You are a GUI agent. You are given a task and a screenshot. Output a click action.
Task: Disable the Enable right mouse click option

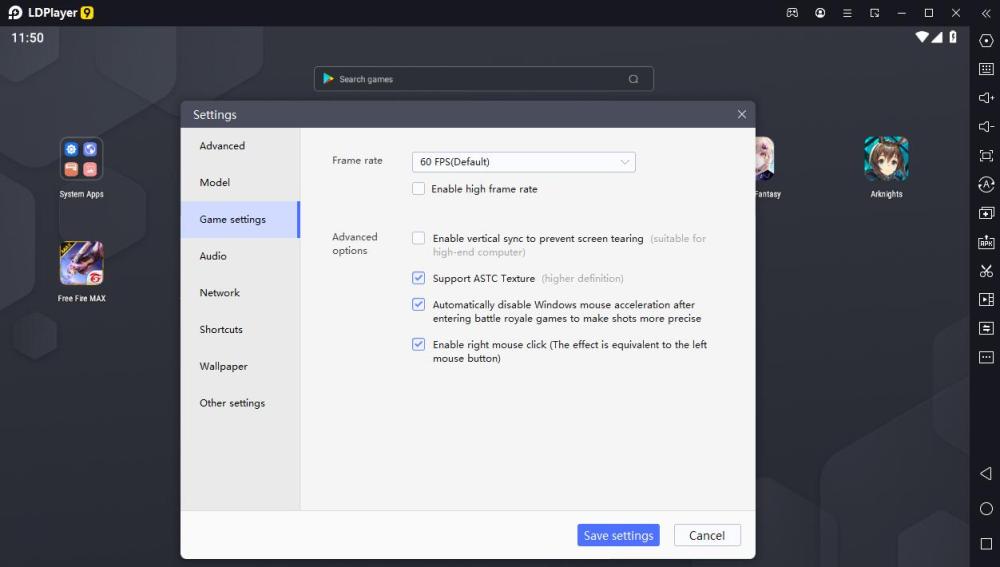419,344
